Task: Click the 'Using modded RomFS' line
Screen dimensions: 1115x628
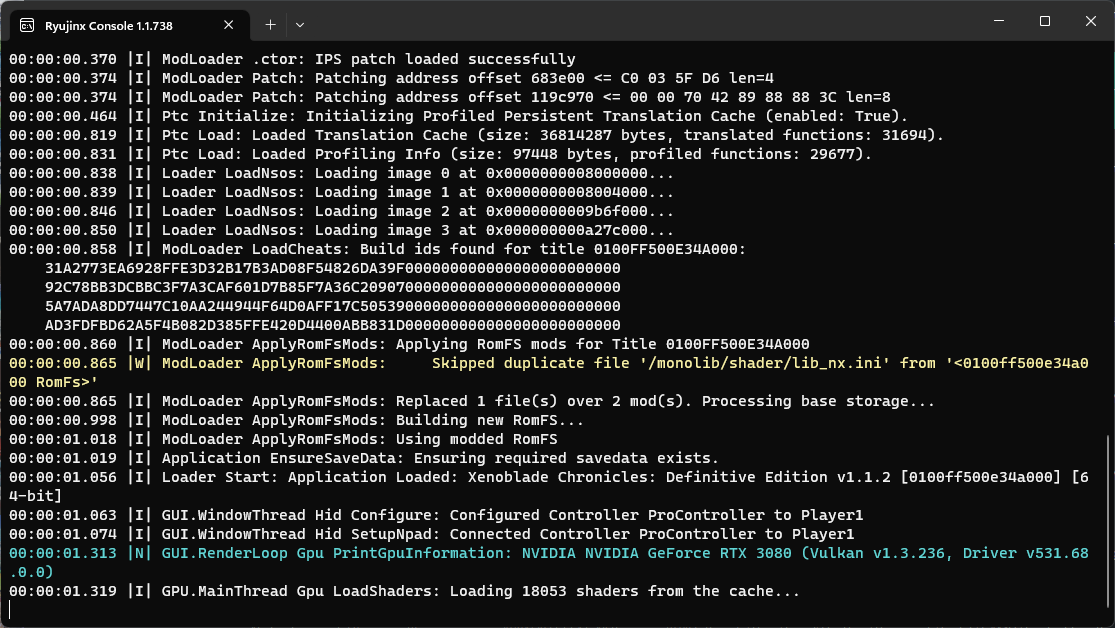Action: (283, 440)
